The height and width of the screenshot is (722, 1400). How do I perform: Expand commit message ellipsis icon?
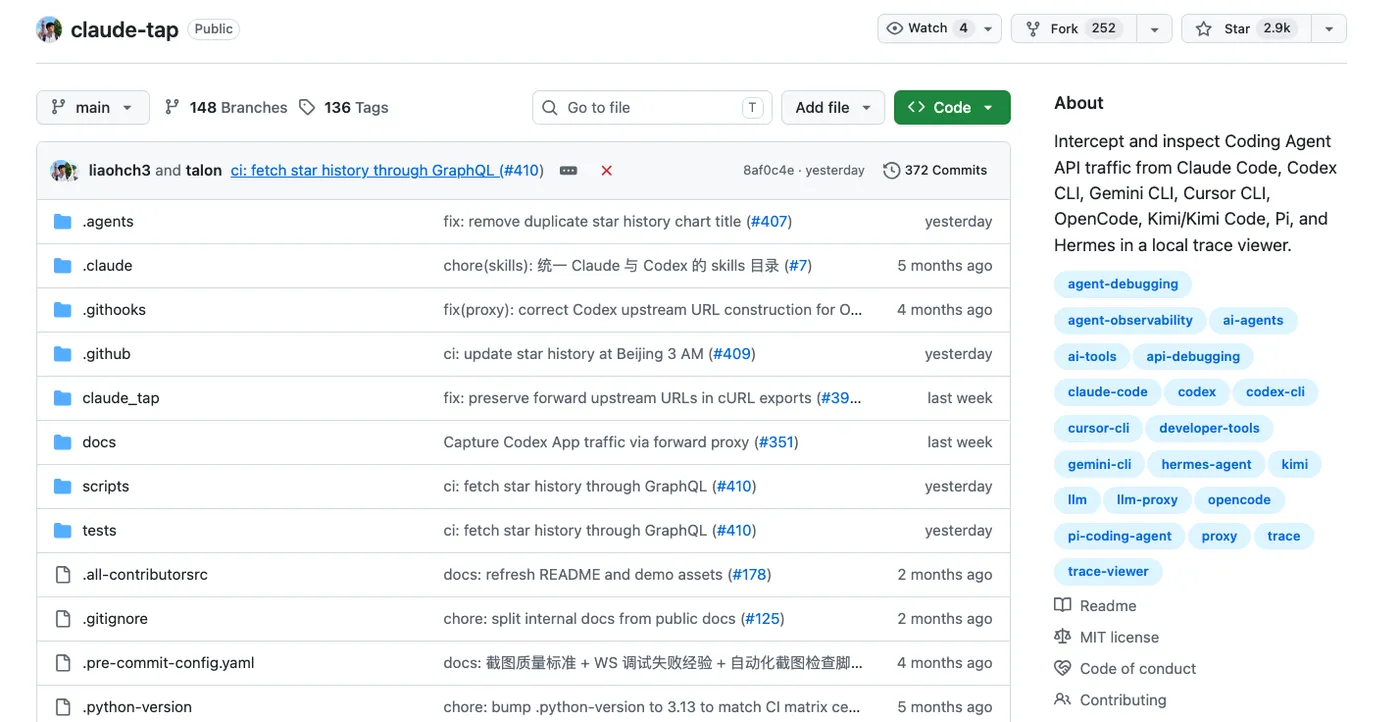[x=569, y=170]
